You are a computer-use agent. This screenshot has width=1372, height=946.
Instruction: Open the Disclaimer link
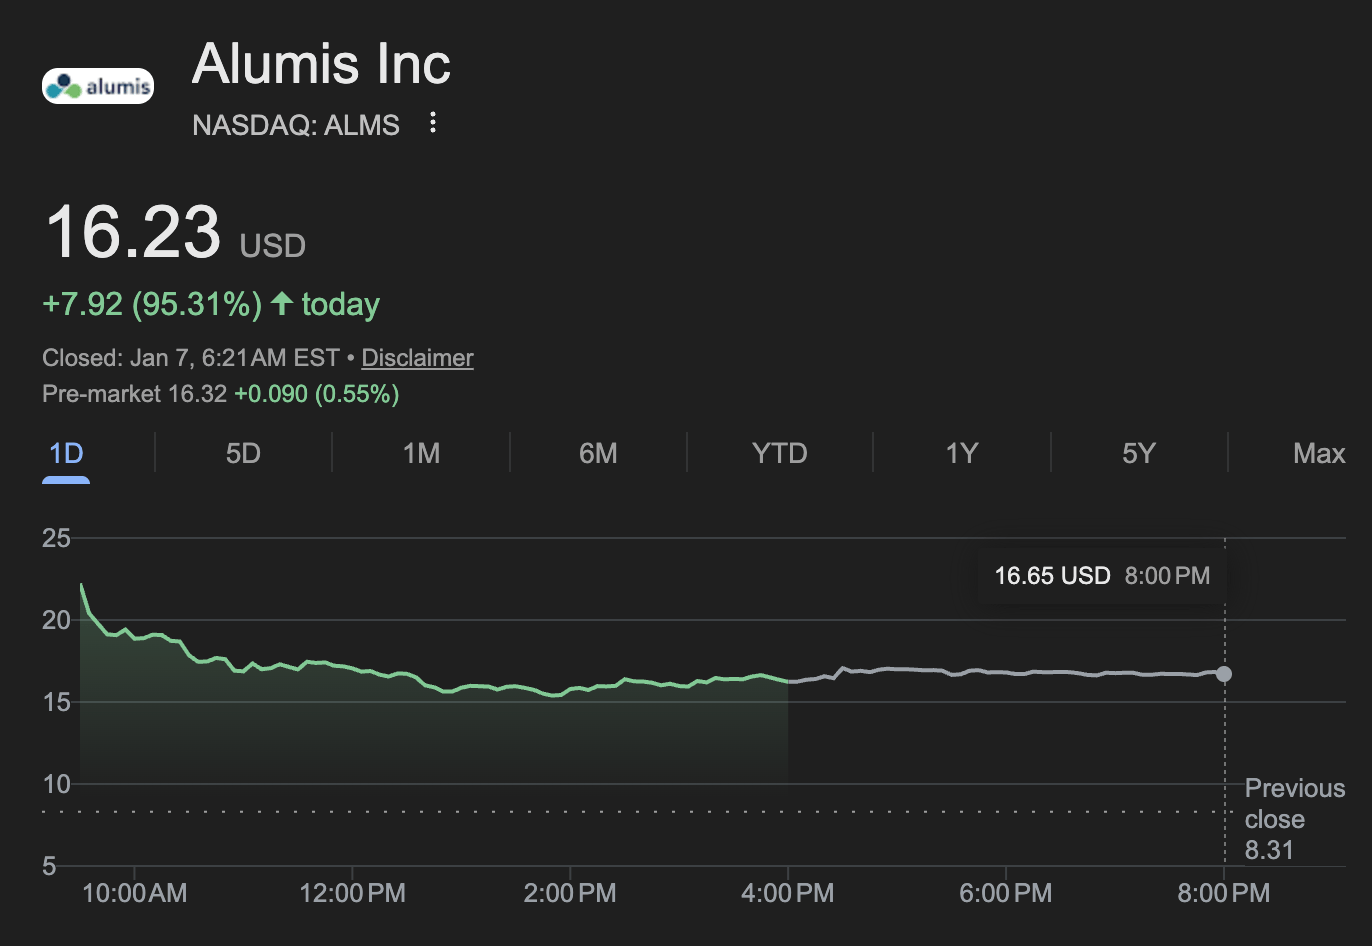tap(417, 358)
